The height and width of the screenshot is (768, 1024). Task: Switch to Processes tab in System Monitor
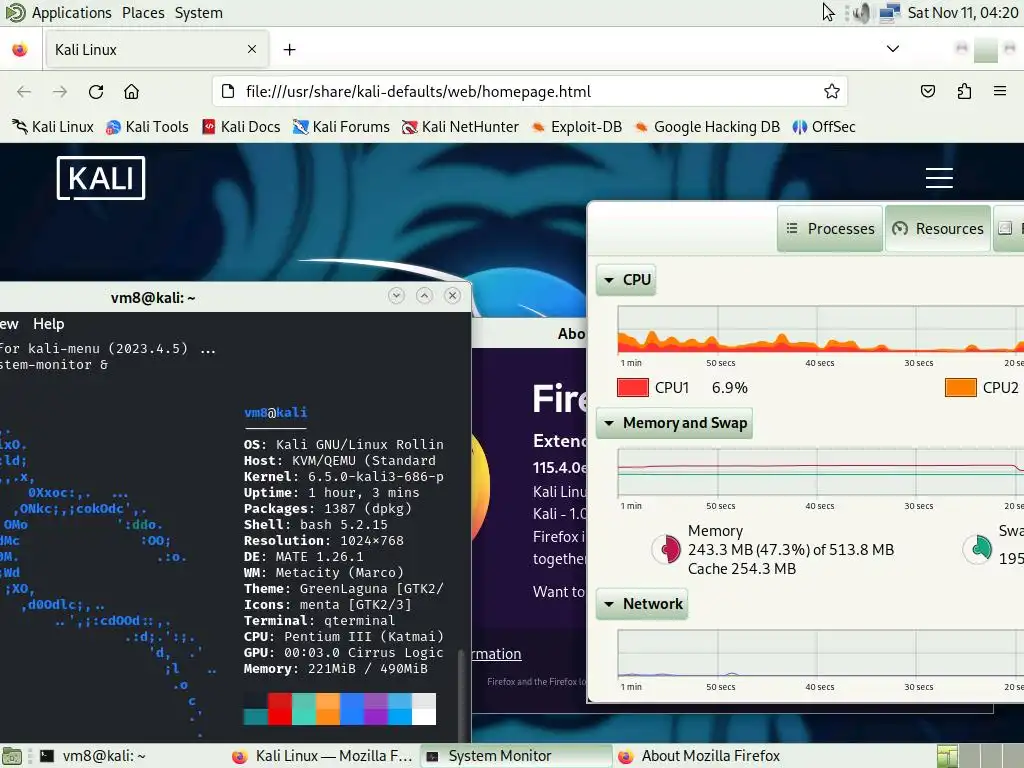(x=830, y=229)
